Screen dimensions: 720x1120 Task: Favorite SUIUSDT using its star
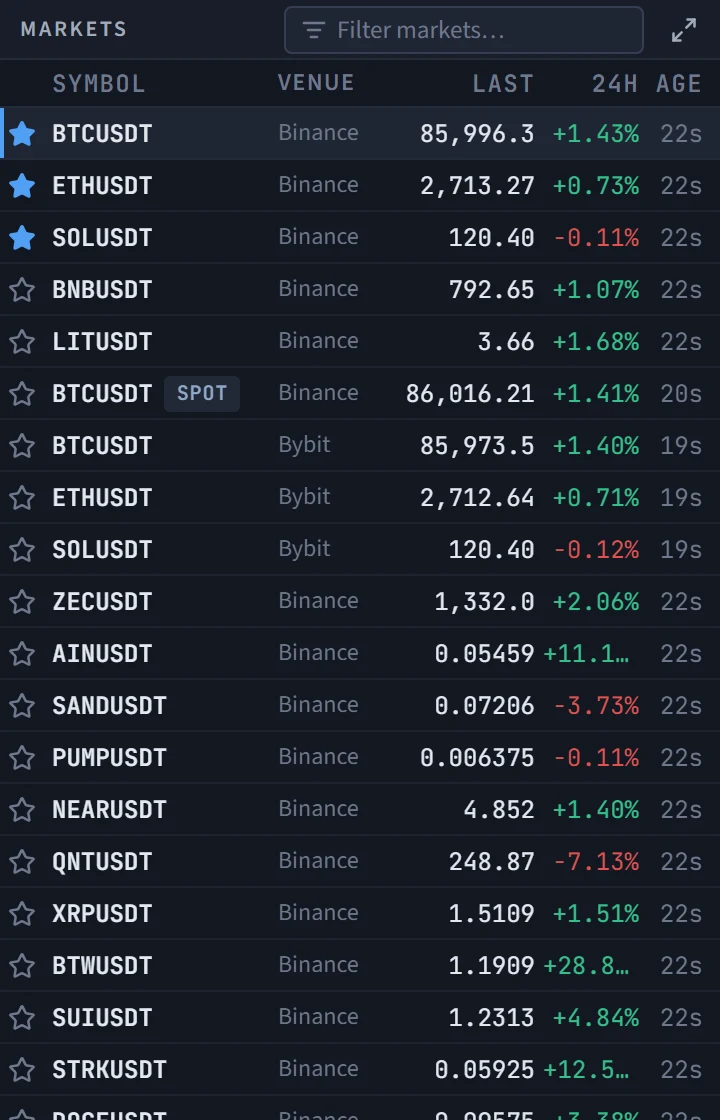click(x=22, y=1017)
